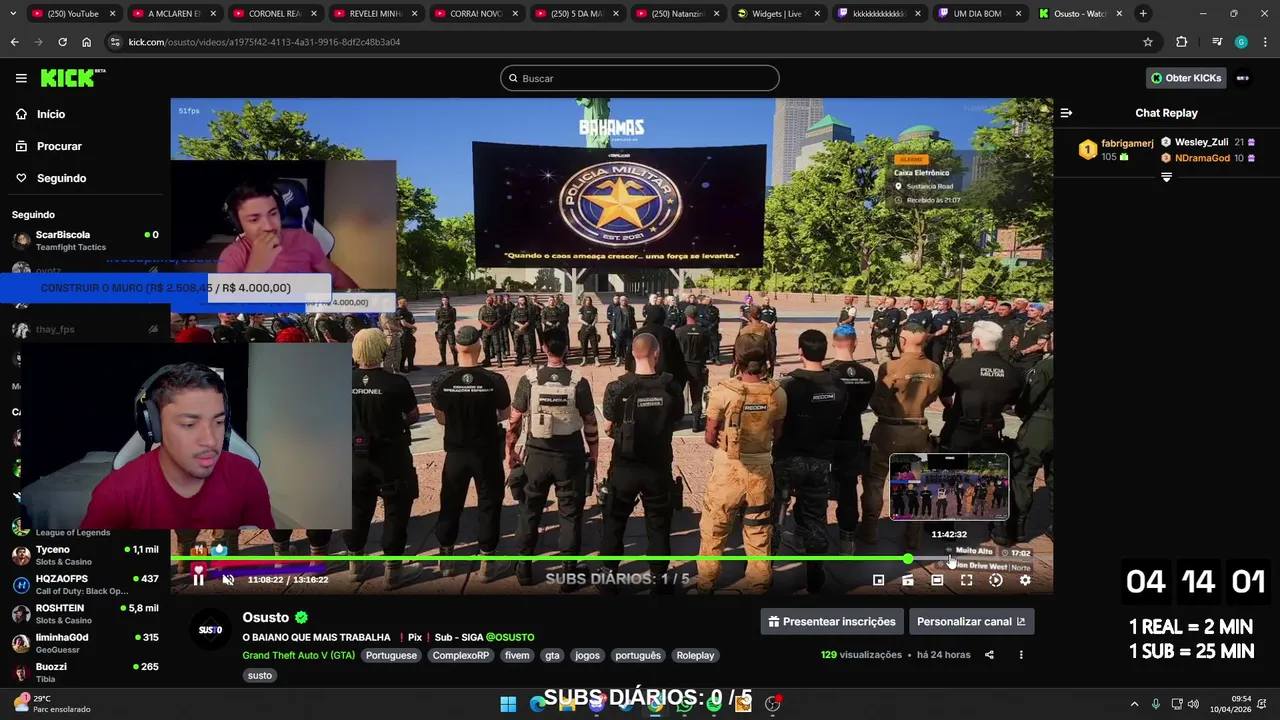Select the gta tag
1280x720 pixels.
pyautogui.click(x=552, y=655)
